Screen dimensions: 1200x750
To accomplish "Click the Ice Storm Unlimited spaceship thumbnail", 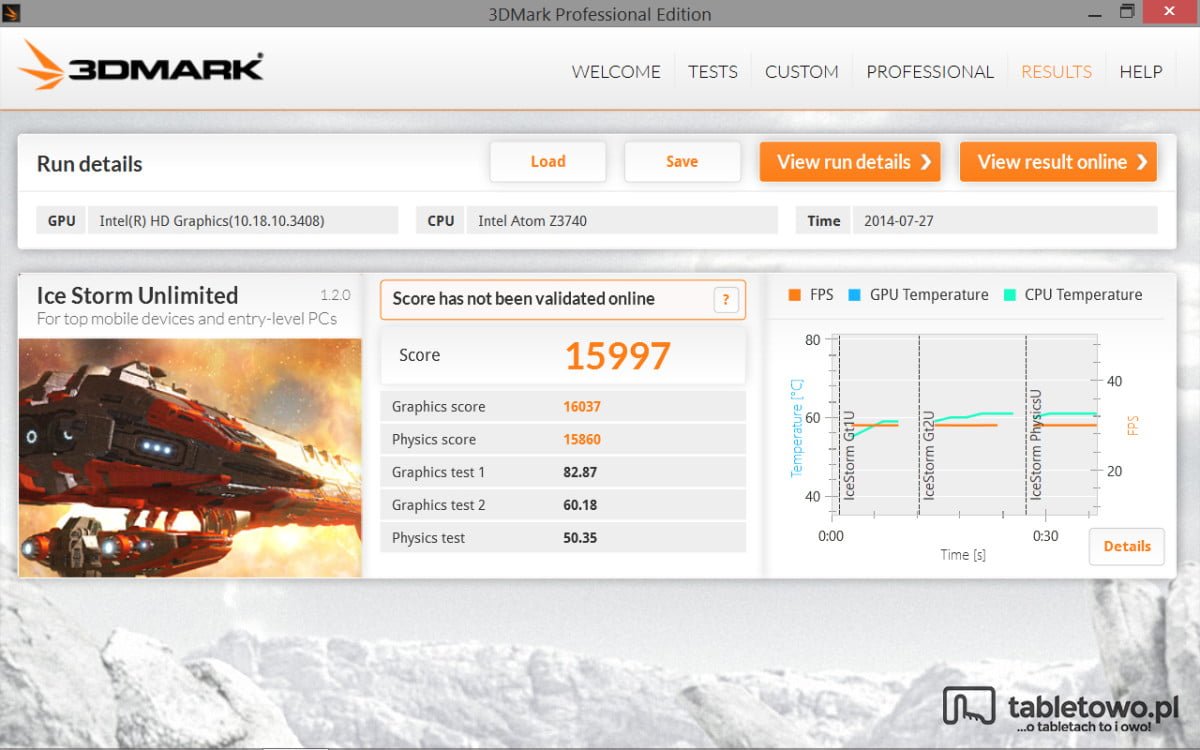I will (190, 457).
